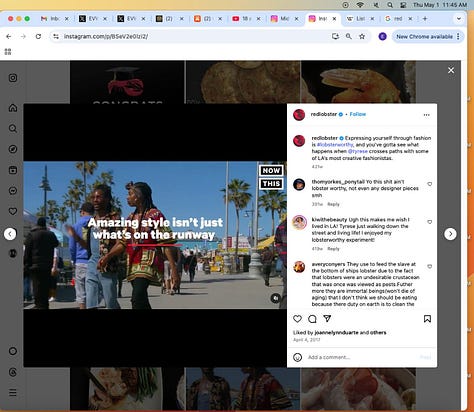
Task: Follow redlobster account
Action: [x=358, y=114]
